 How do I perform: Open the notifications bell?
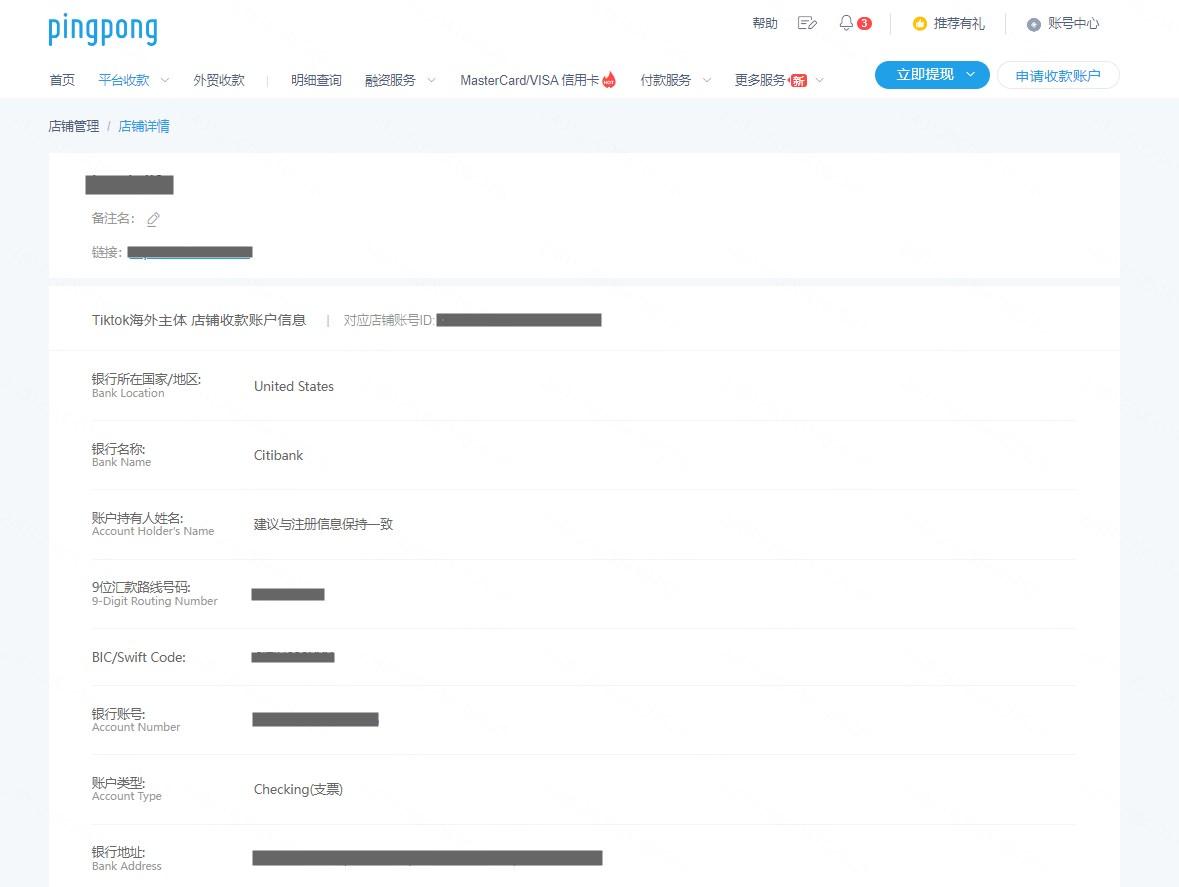point(846,23)
